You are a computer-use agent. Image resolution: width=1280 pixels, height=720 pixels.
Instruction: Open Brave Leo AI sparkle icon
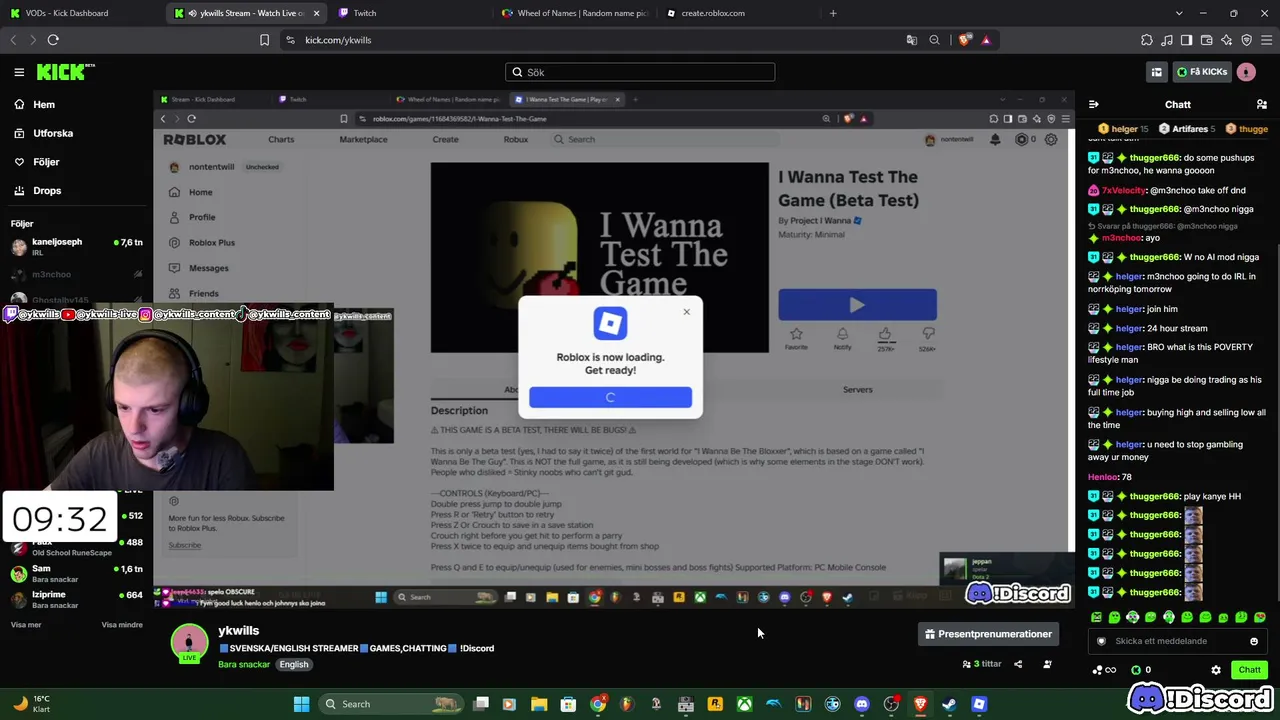click(x=1226, y=40)
